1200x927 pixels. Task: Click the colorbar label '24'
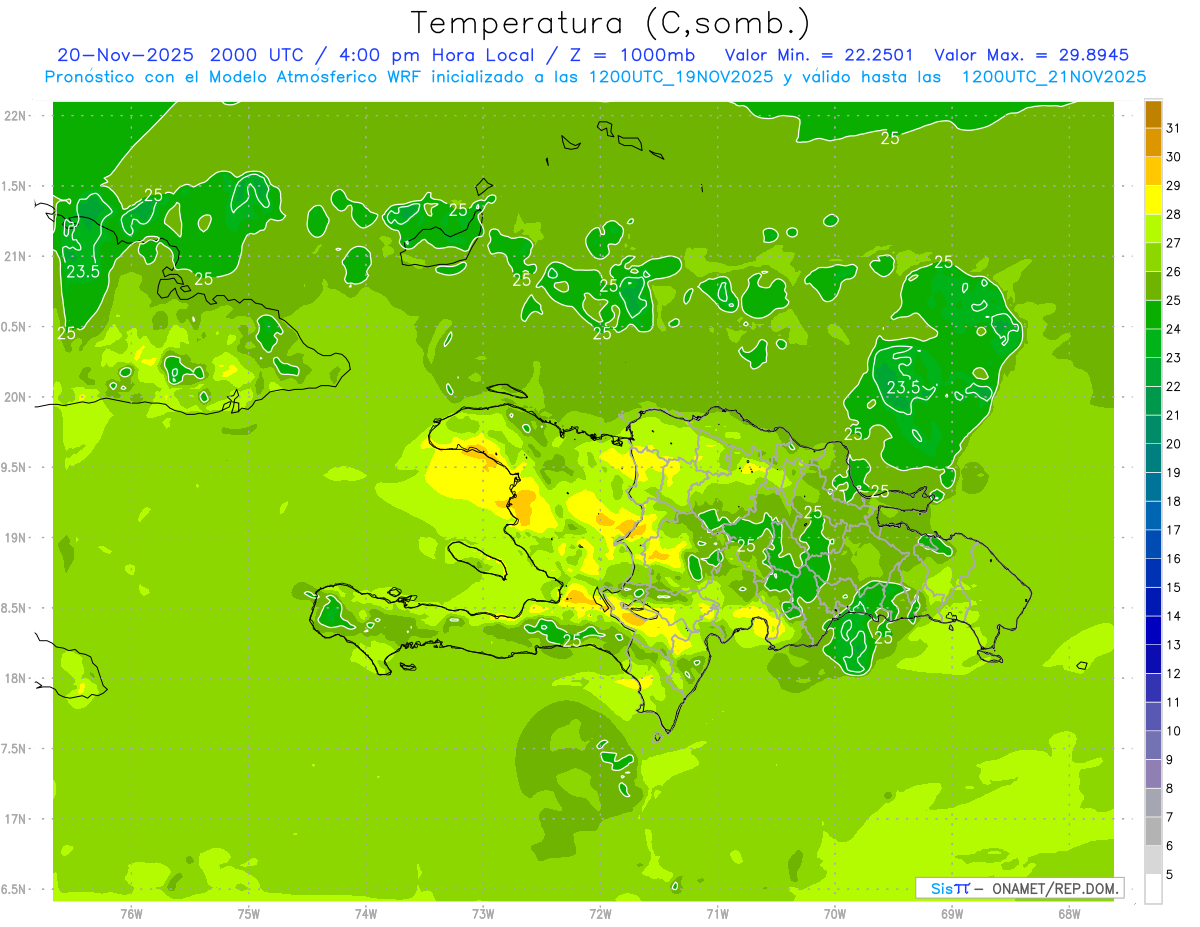pos(1174,329)
